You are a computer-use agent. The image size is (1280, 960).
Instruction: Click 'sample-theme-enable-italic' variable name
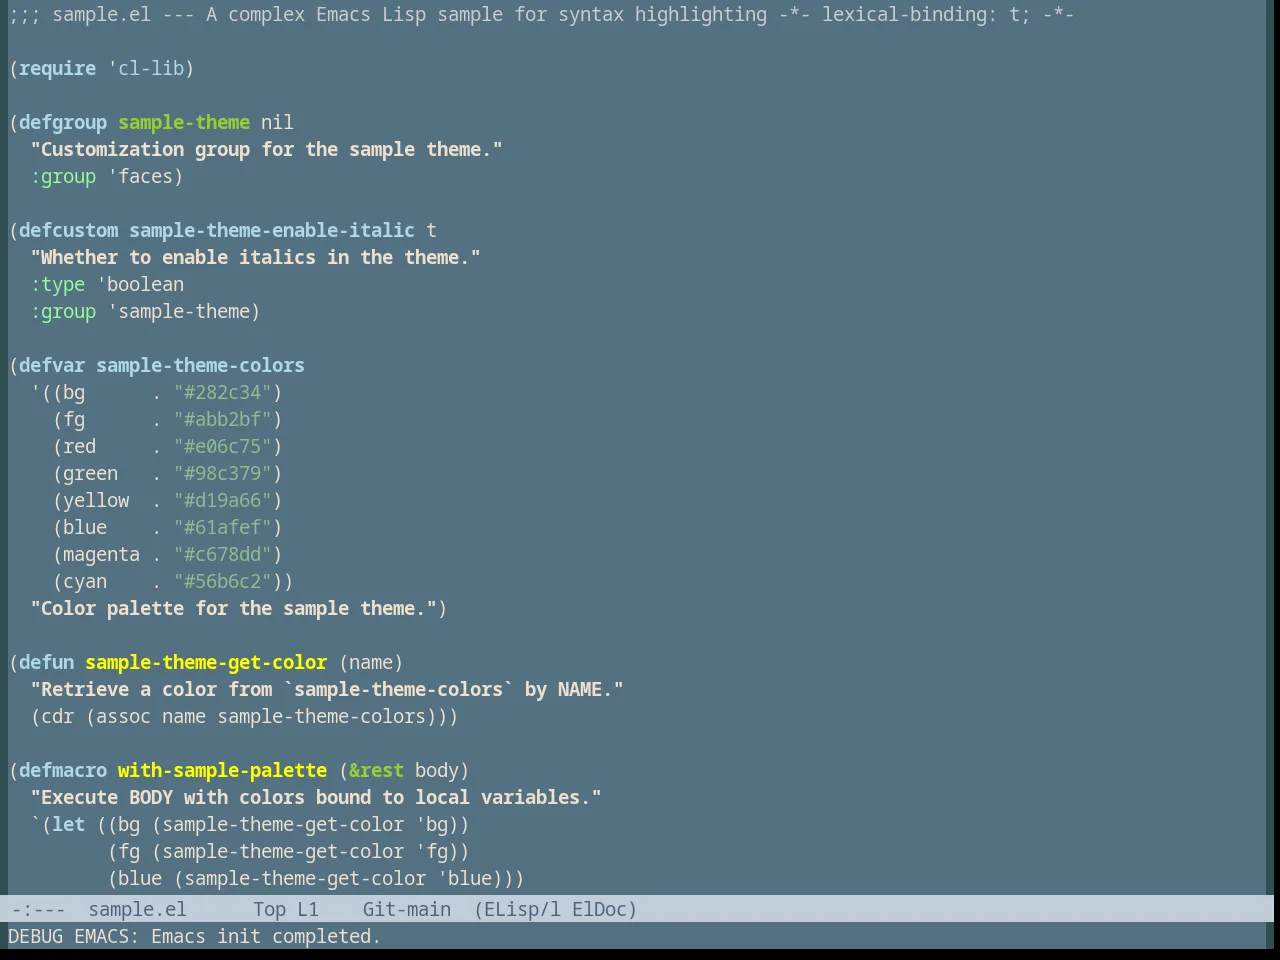[272, 230]
